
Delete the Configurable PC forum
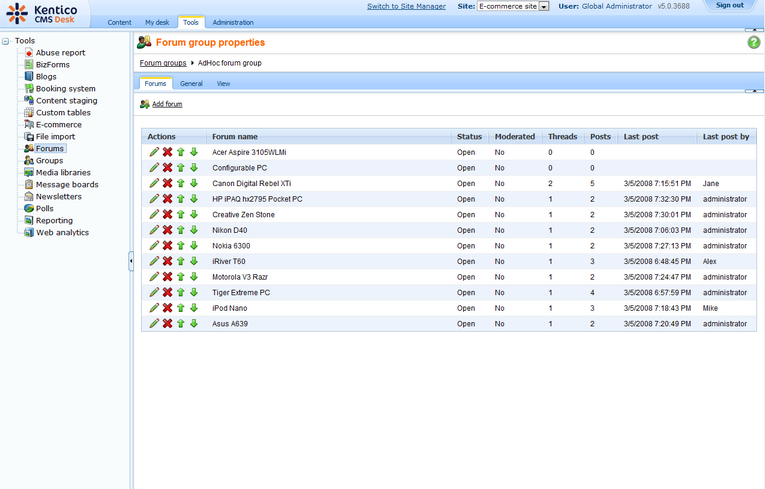click(x=167, y=168)
